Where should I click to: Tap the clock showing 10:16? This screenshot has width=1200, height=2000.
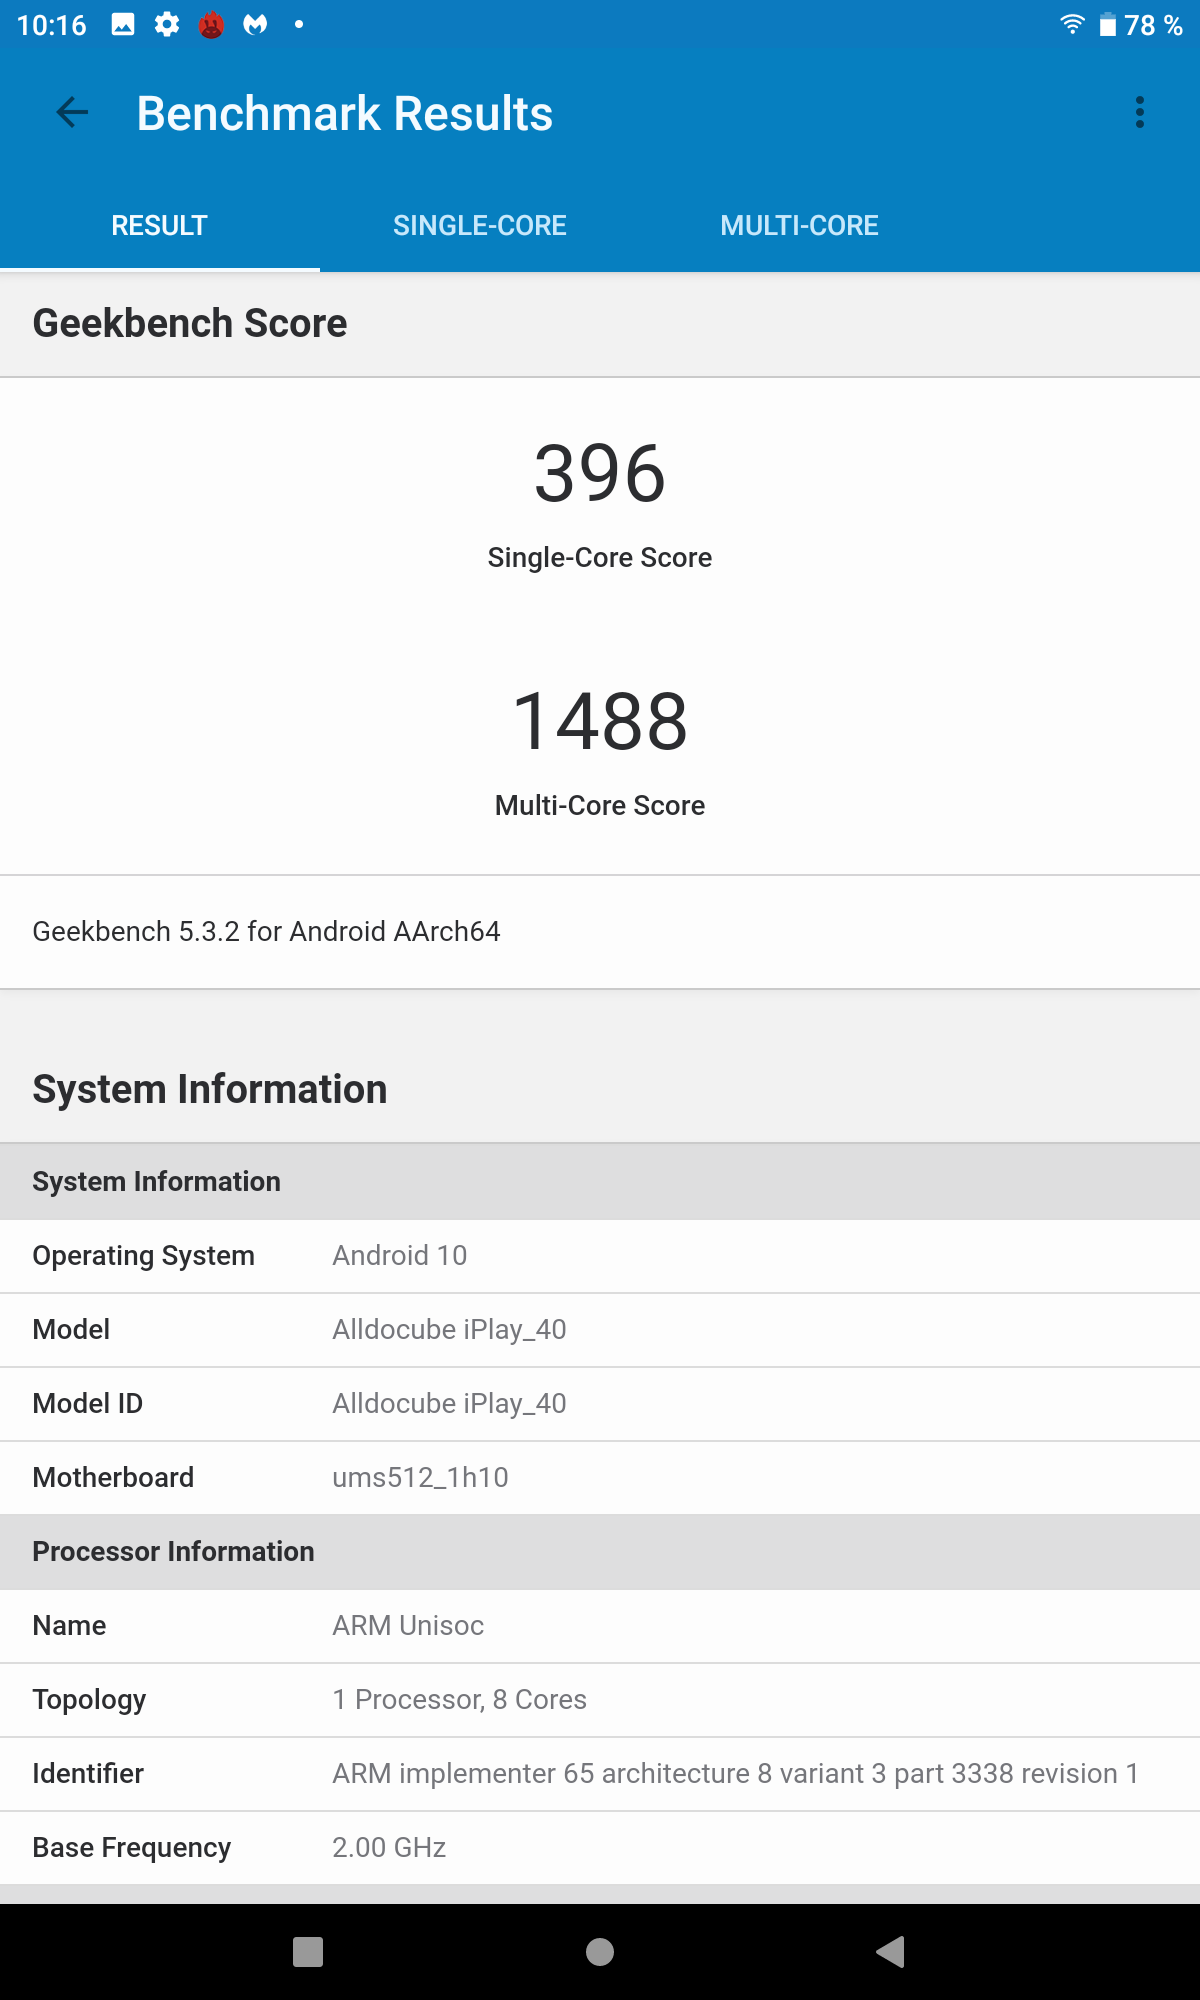(52, 25)
